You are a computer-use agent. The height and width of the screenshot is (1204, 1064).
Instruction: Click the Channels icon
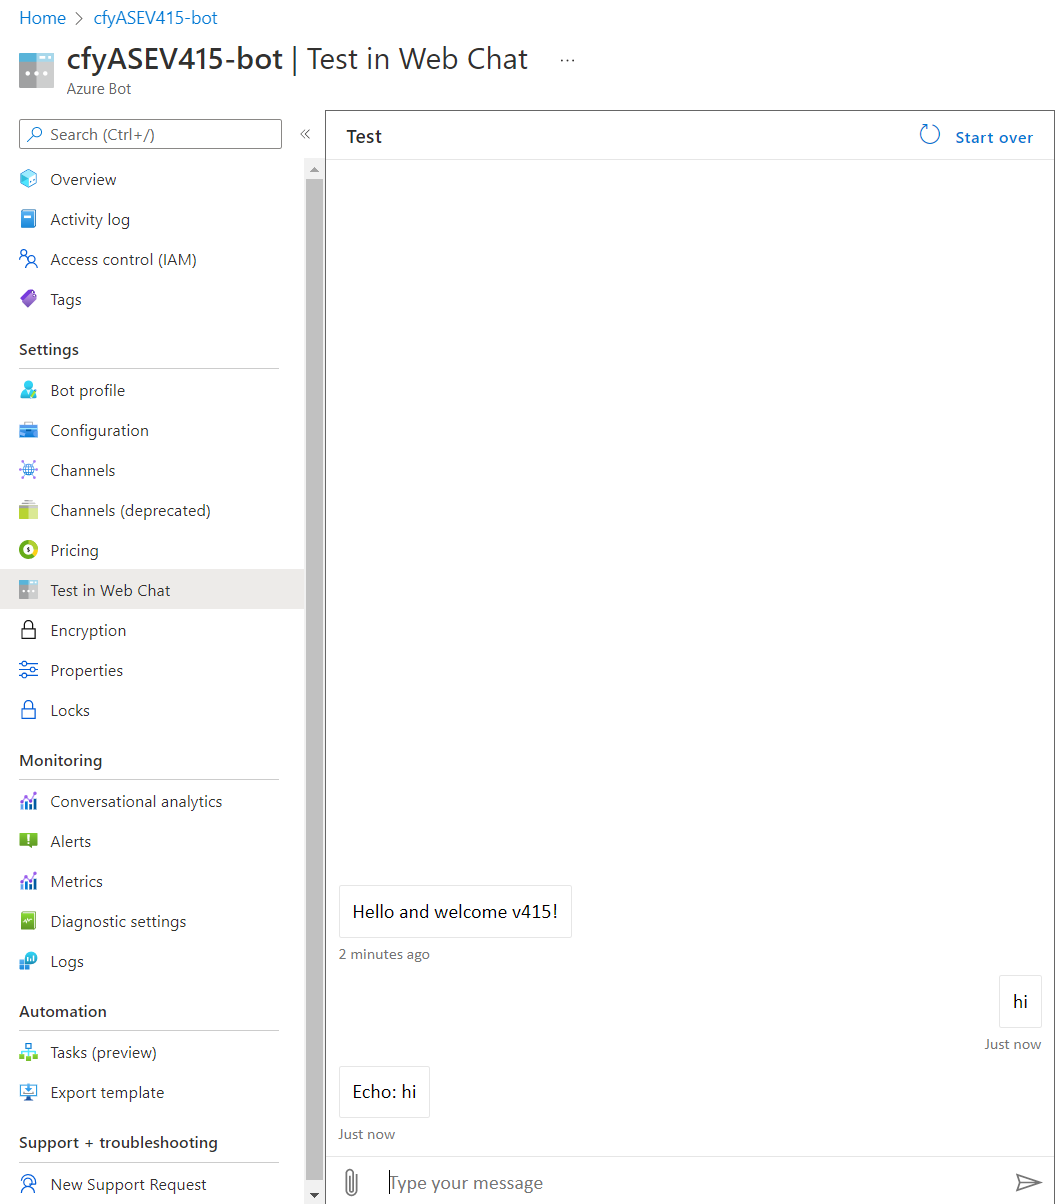pos(29,470)
